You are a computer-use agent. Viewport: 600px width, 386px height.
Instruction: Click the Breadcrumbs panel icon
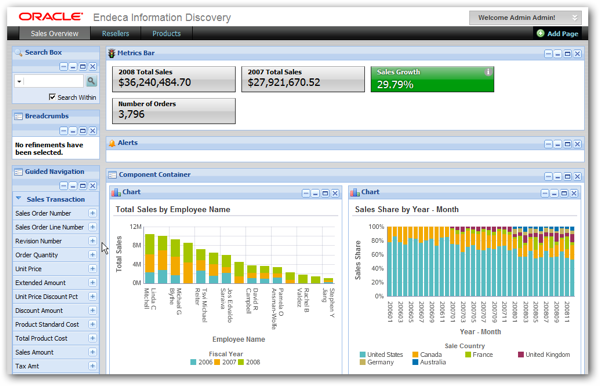pyautogui.click(x=18, y=116)
